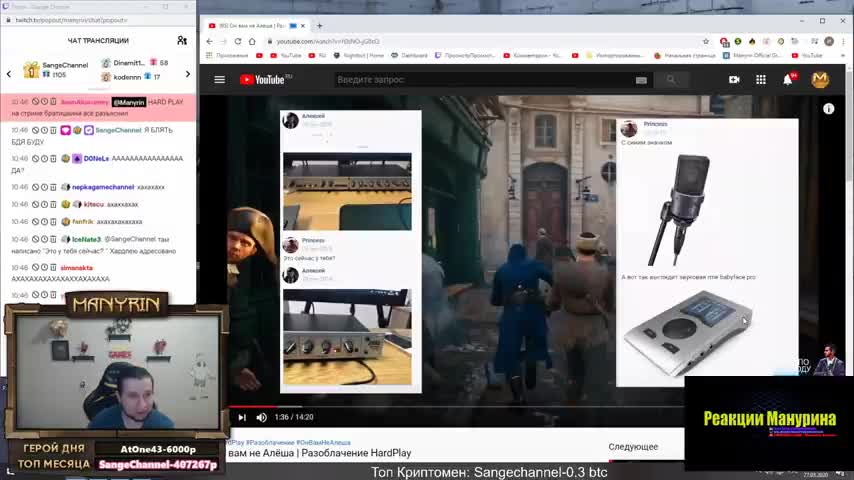Skip to the next video in the player
This screenshot has height=480, width=854.
coord(242,417)
